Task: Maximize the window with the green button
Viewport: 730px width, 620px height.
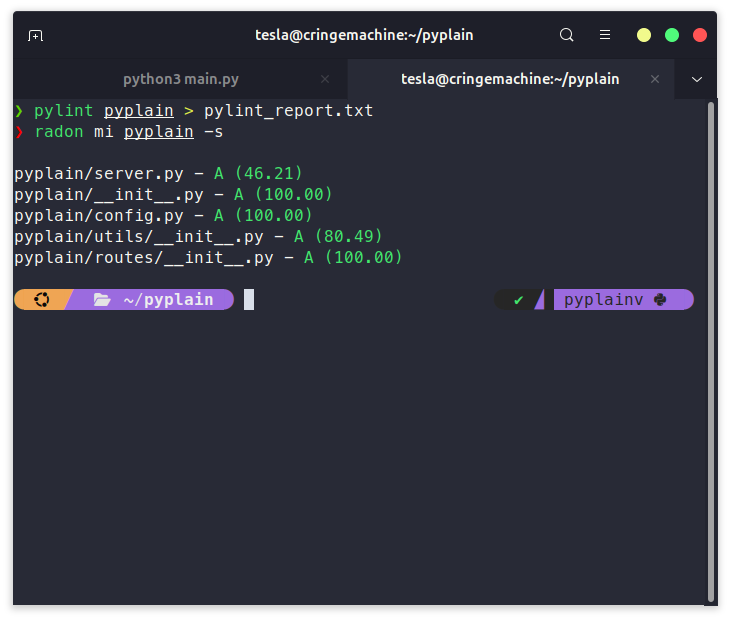Action: 672,35
